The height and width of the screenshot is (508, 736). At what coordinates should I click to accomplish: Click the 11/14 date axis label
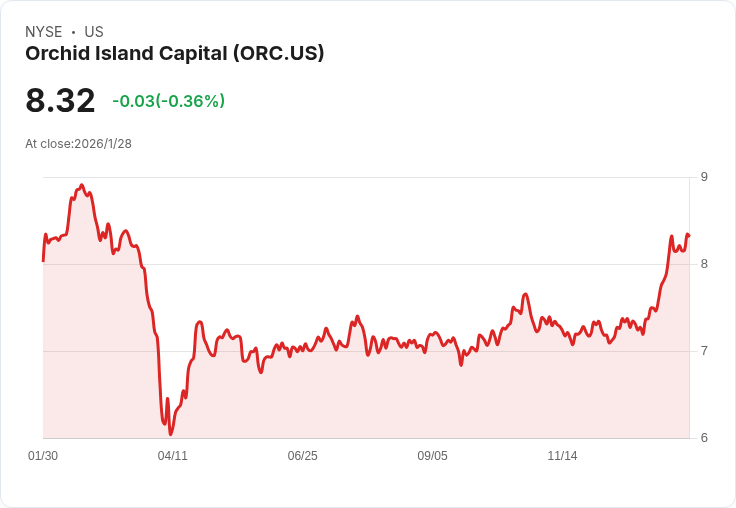pos(562,455)
